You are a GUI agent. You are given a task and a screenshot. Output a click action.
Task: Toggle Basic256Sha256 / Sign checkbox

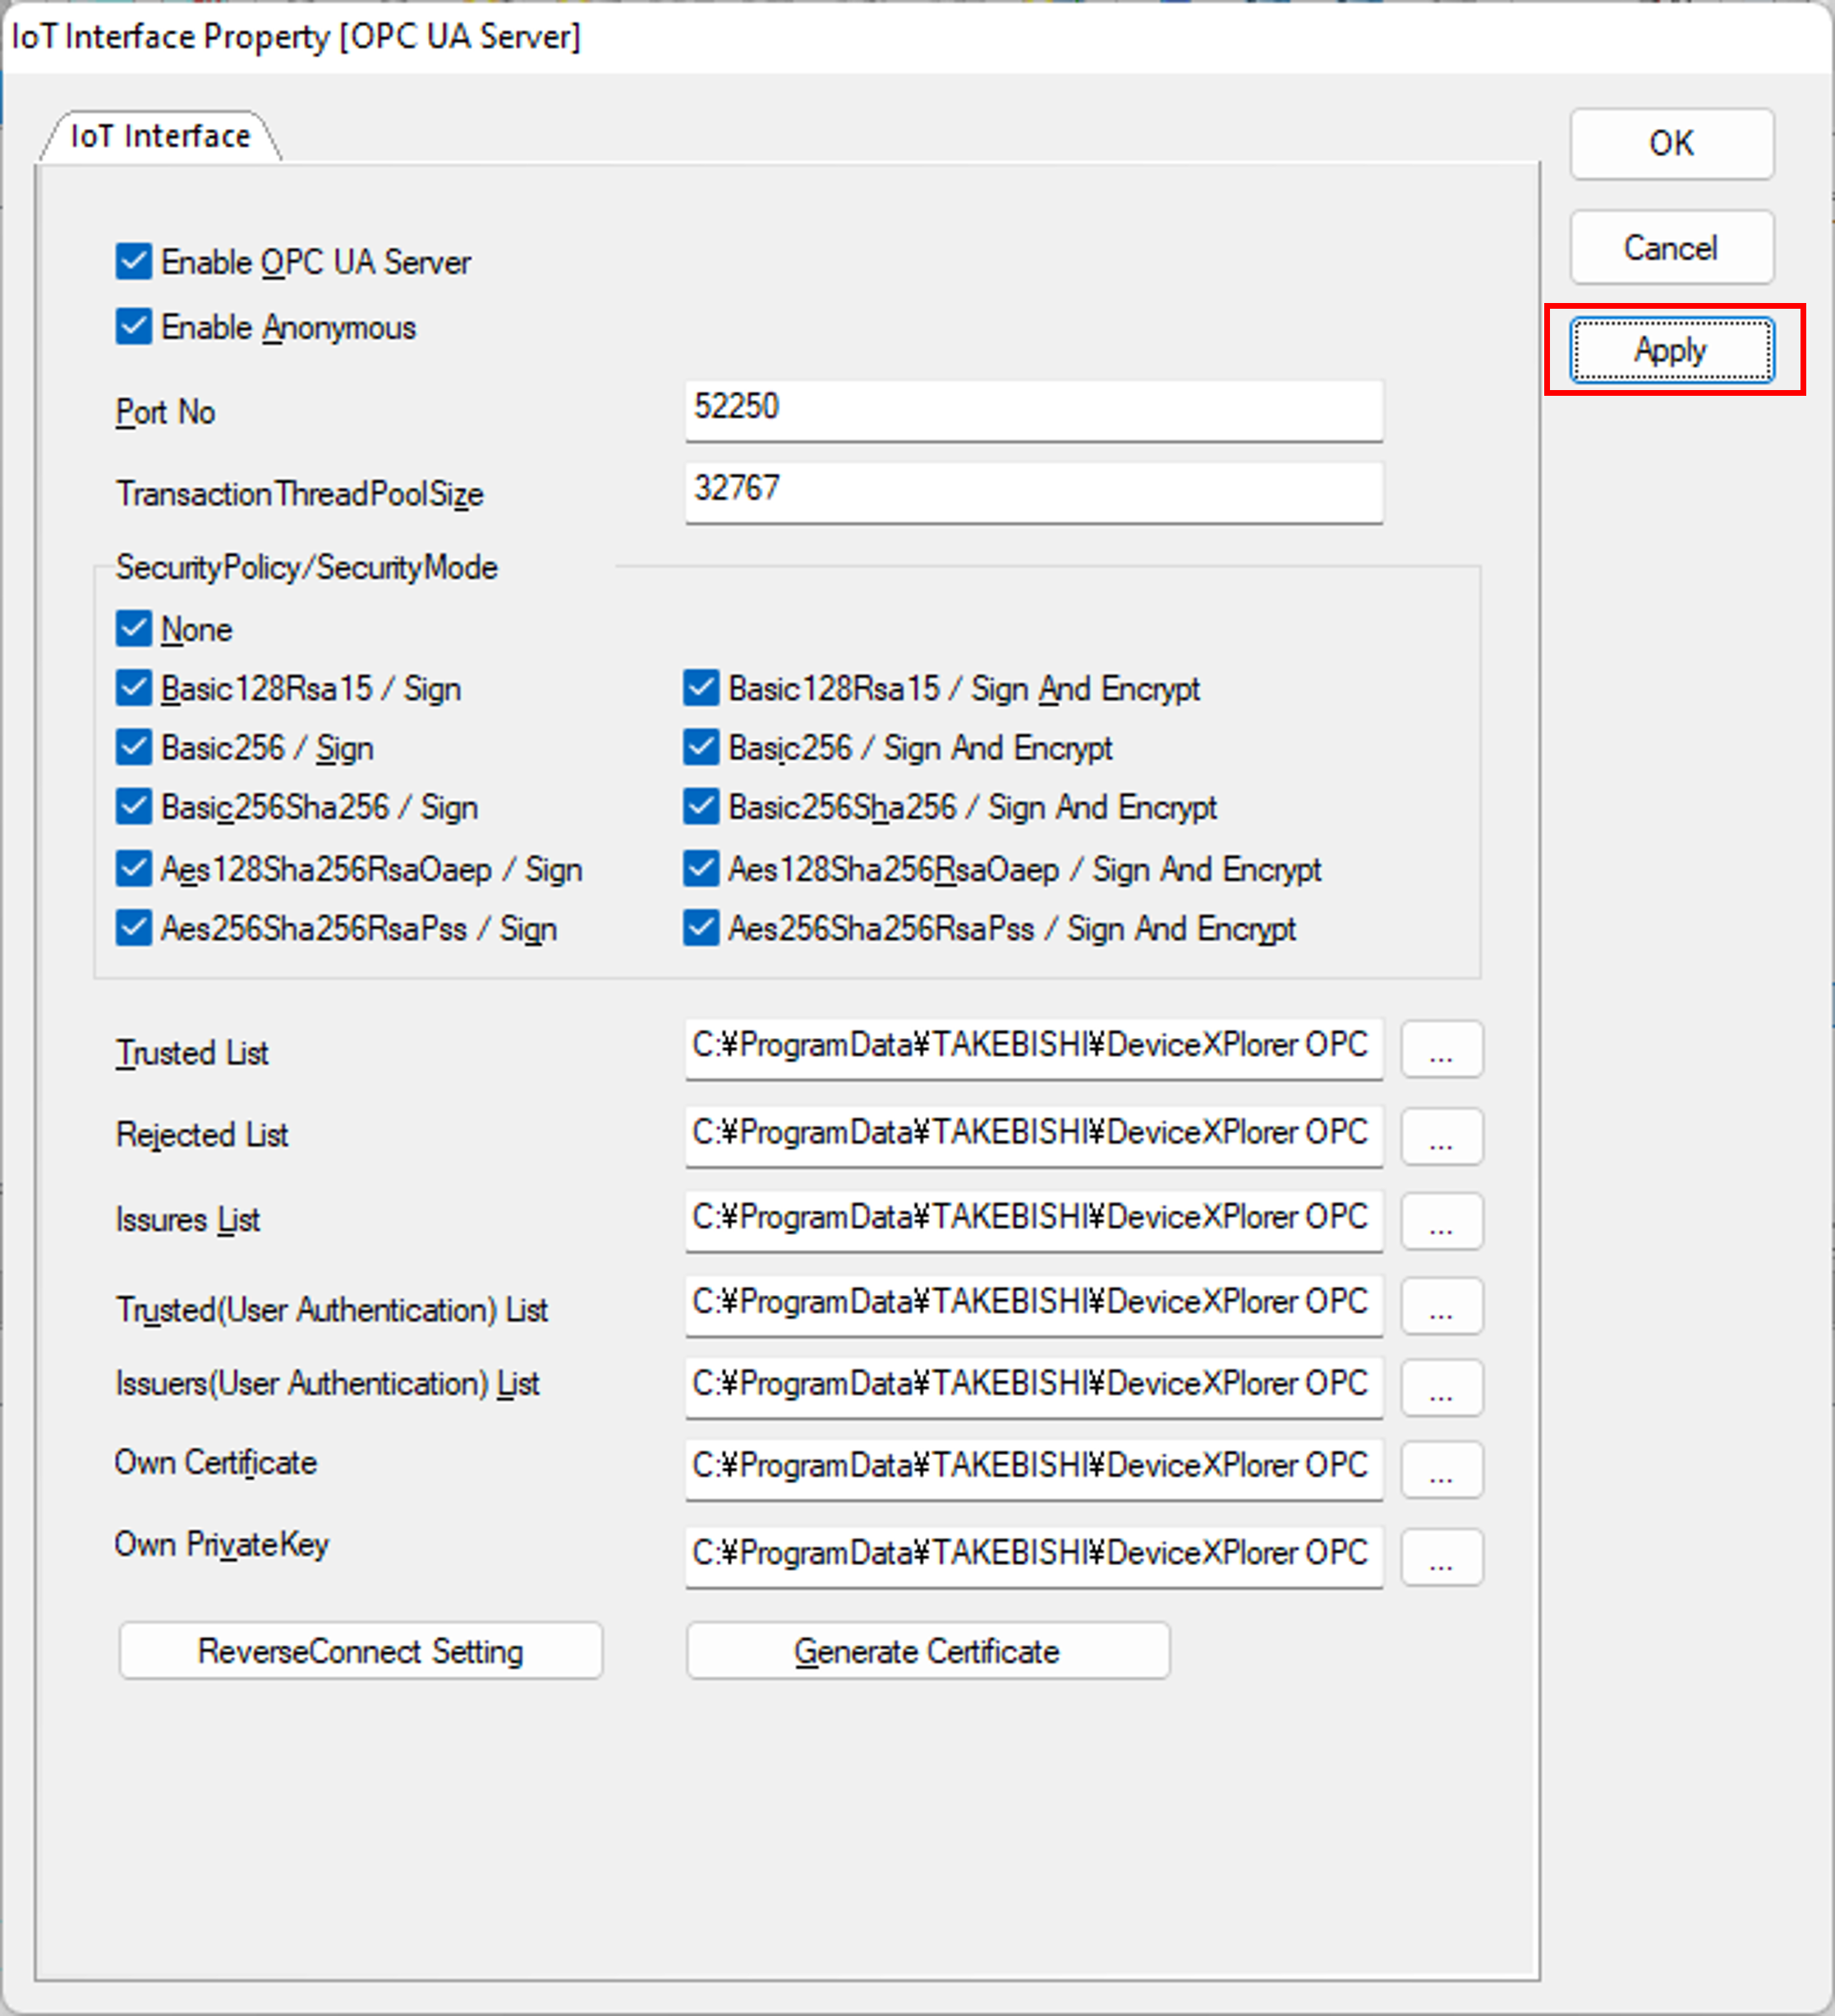[134, 807]
